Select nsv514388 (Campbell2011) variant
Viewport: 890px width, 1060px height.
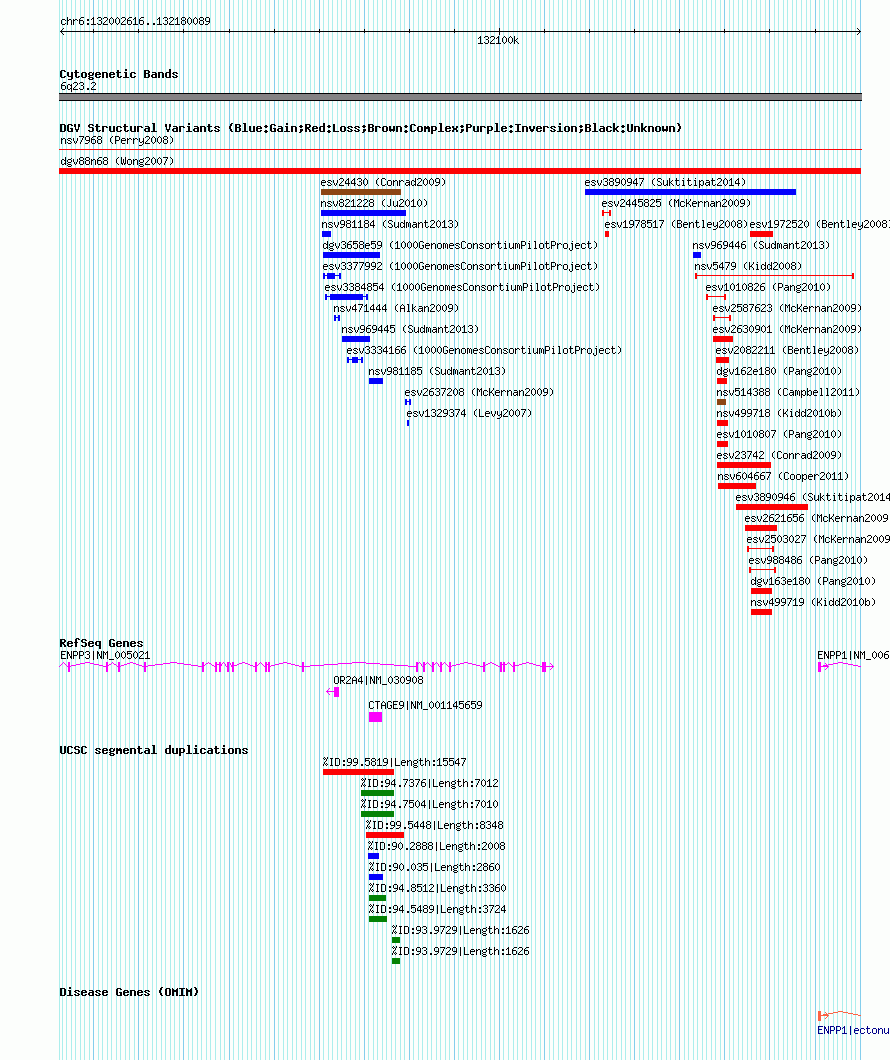788,392
